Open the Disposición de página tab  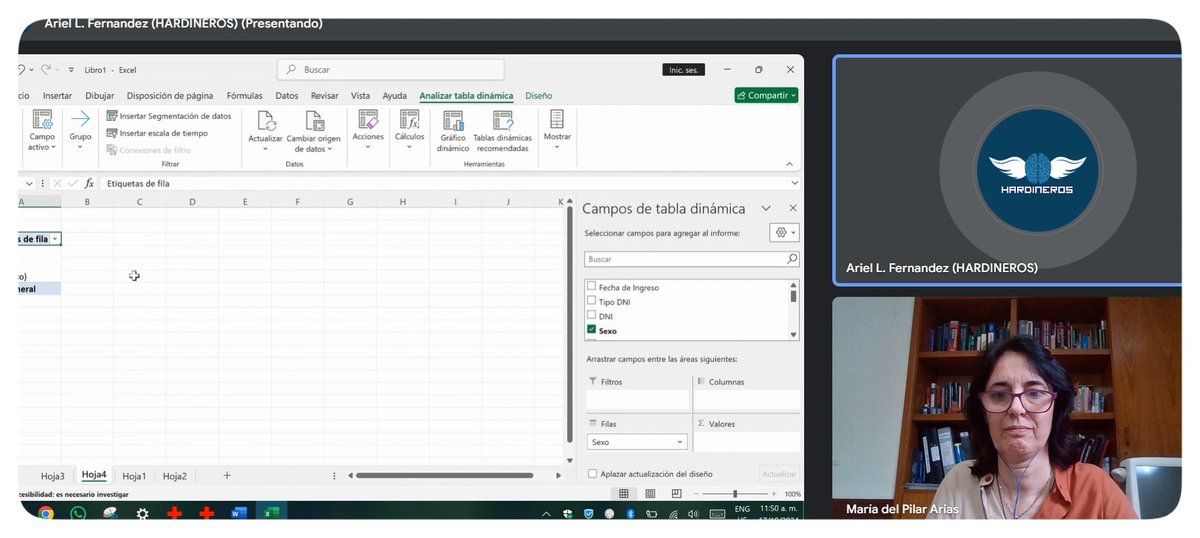point(170,96)
